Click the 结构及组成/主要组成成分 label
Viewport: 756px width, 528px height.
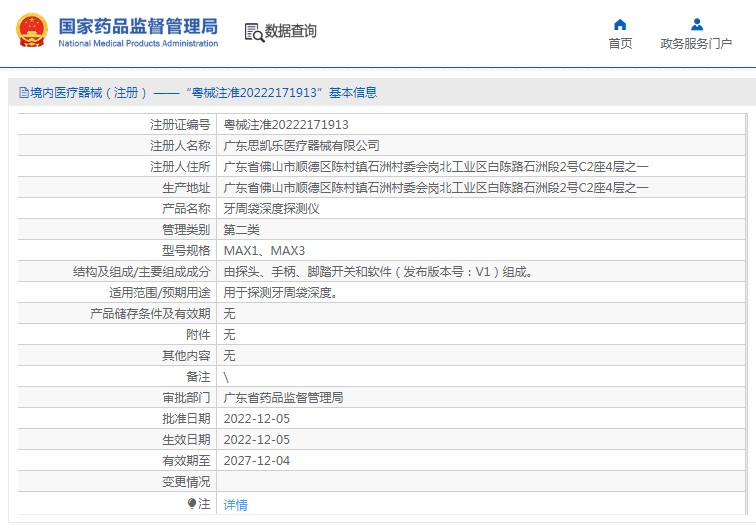142,272
